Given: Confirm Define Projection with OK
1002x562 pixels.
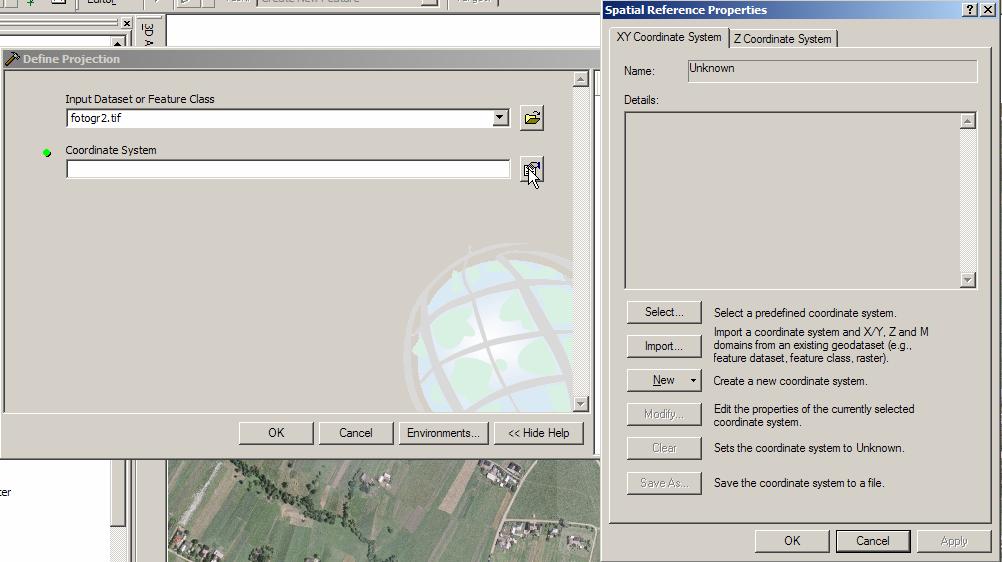Looking at the screenshot, I should (x=276, y=433).
